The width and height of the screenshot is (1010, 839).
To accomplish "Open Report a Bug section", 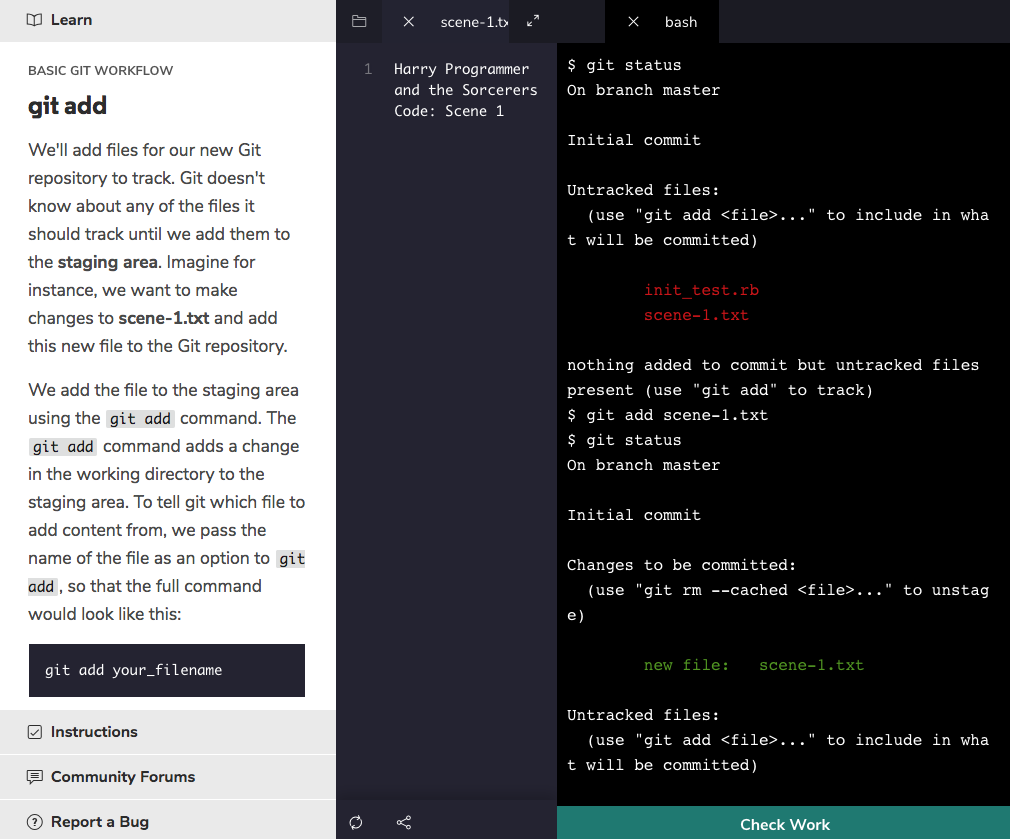I will coord(167,822).
